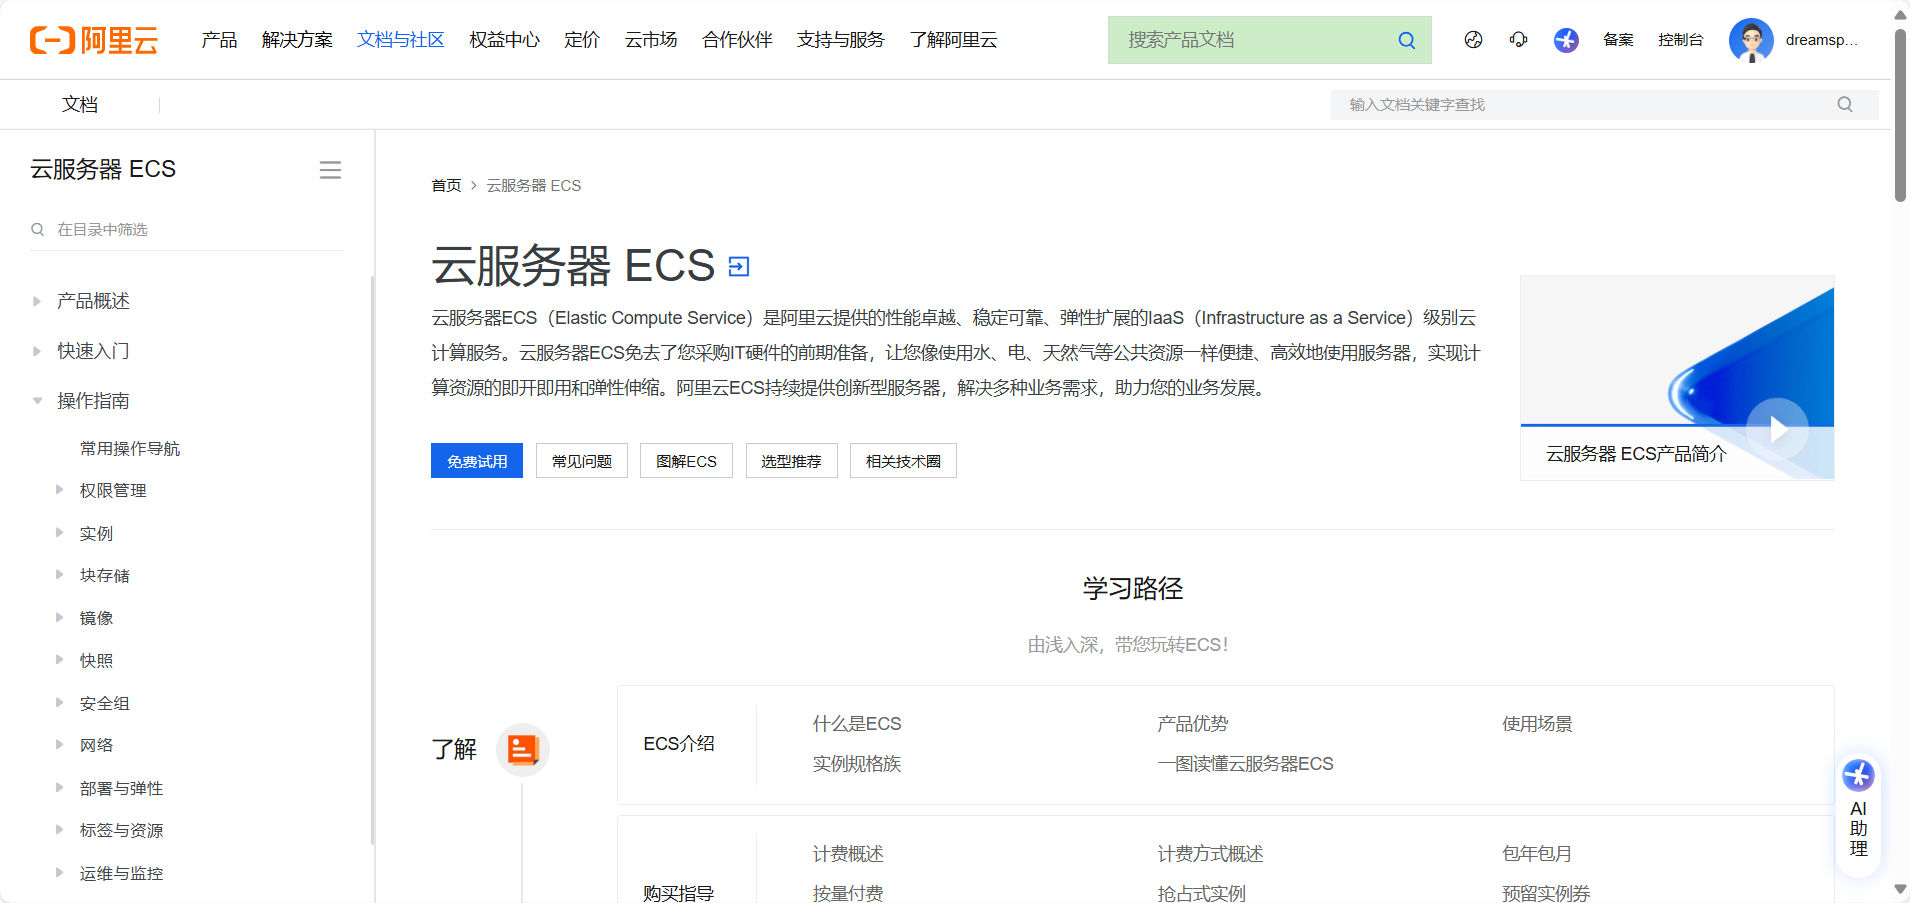Expand the 网络 node
This screenshot has height=903, width=1910.
click(59, 745)
